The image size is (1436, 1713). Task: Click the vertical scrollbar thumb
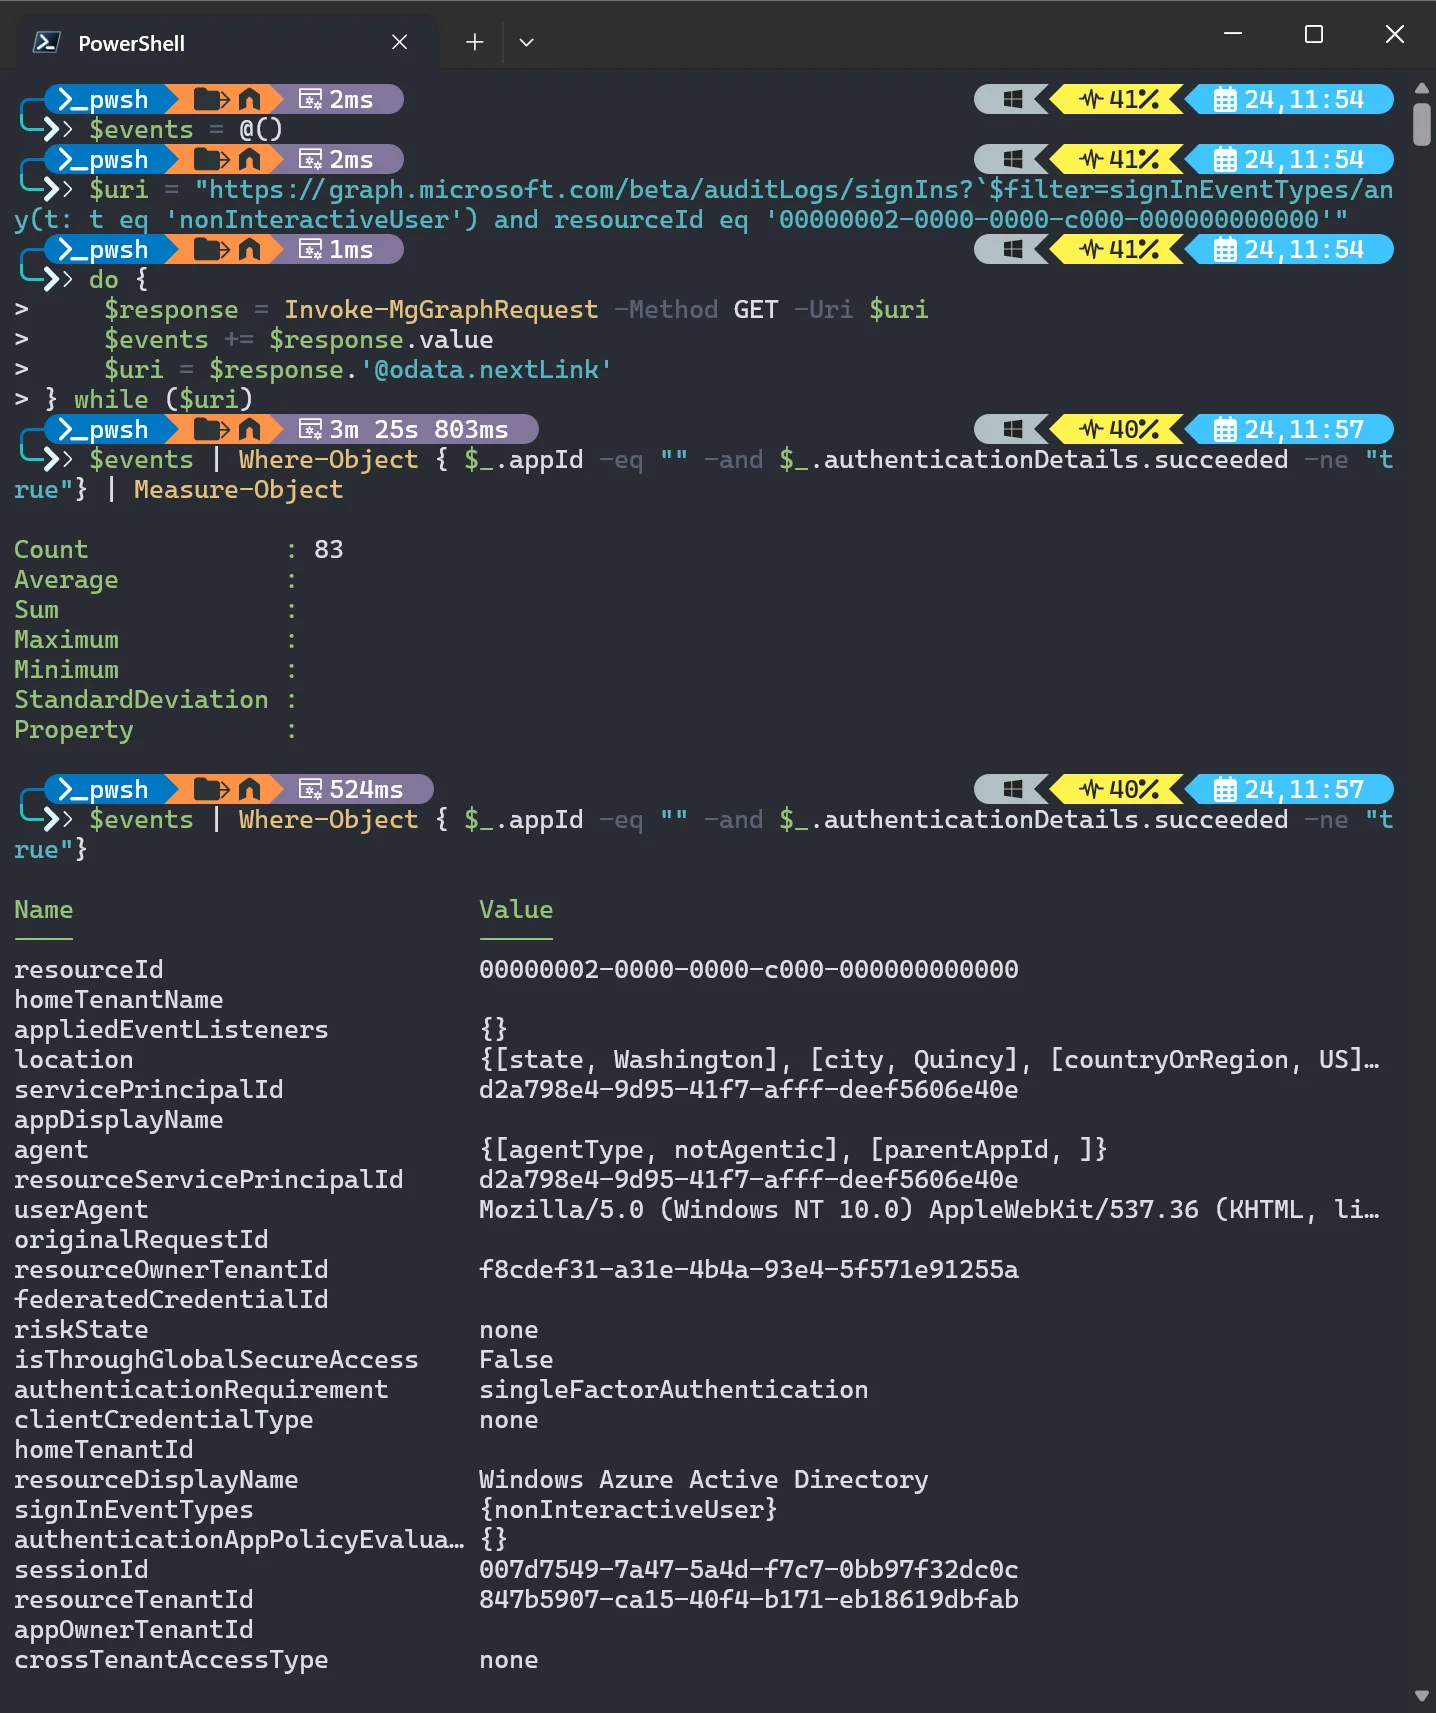(x=1421, y=125)
